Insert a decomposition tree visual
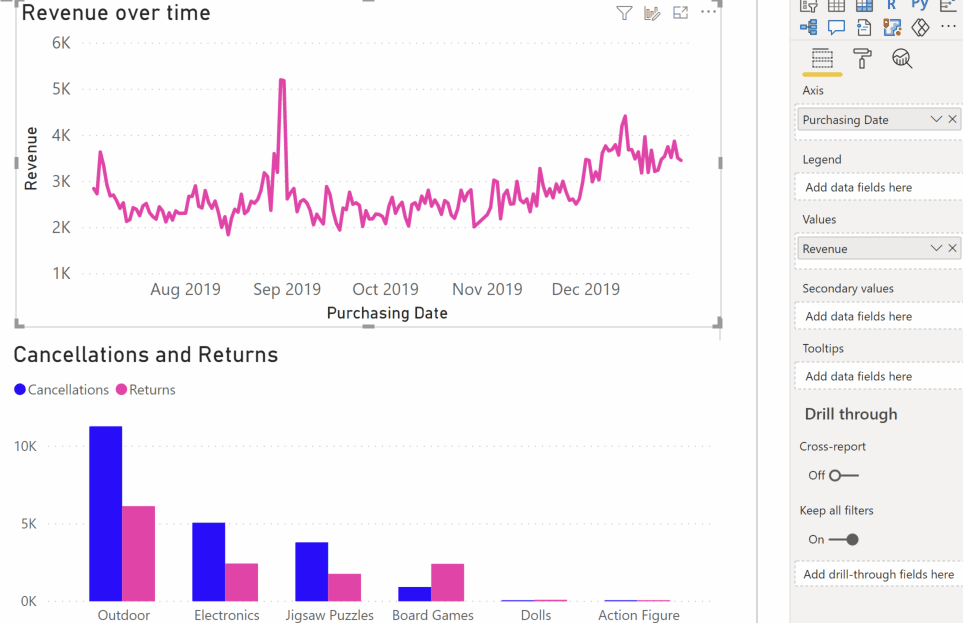Image resolution: width=963 pixels, height=623 pixels. tap(808, 27)
